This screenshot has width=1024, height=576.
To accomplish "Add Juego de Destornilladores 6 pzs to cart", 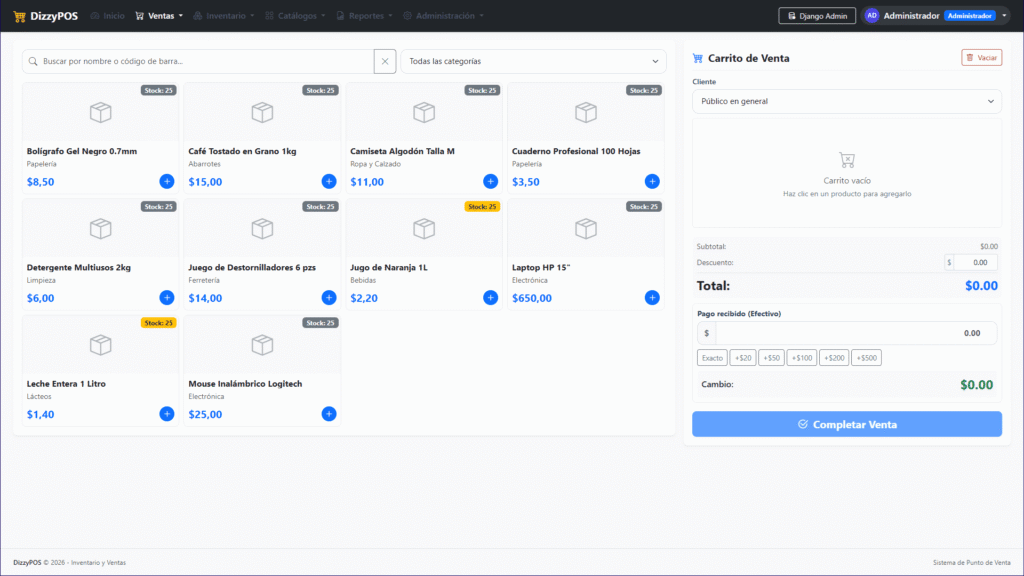I will click(328, 298).
